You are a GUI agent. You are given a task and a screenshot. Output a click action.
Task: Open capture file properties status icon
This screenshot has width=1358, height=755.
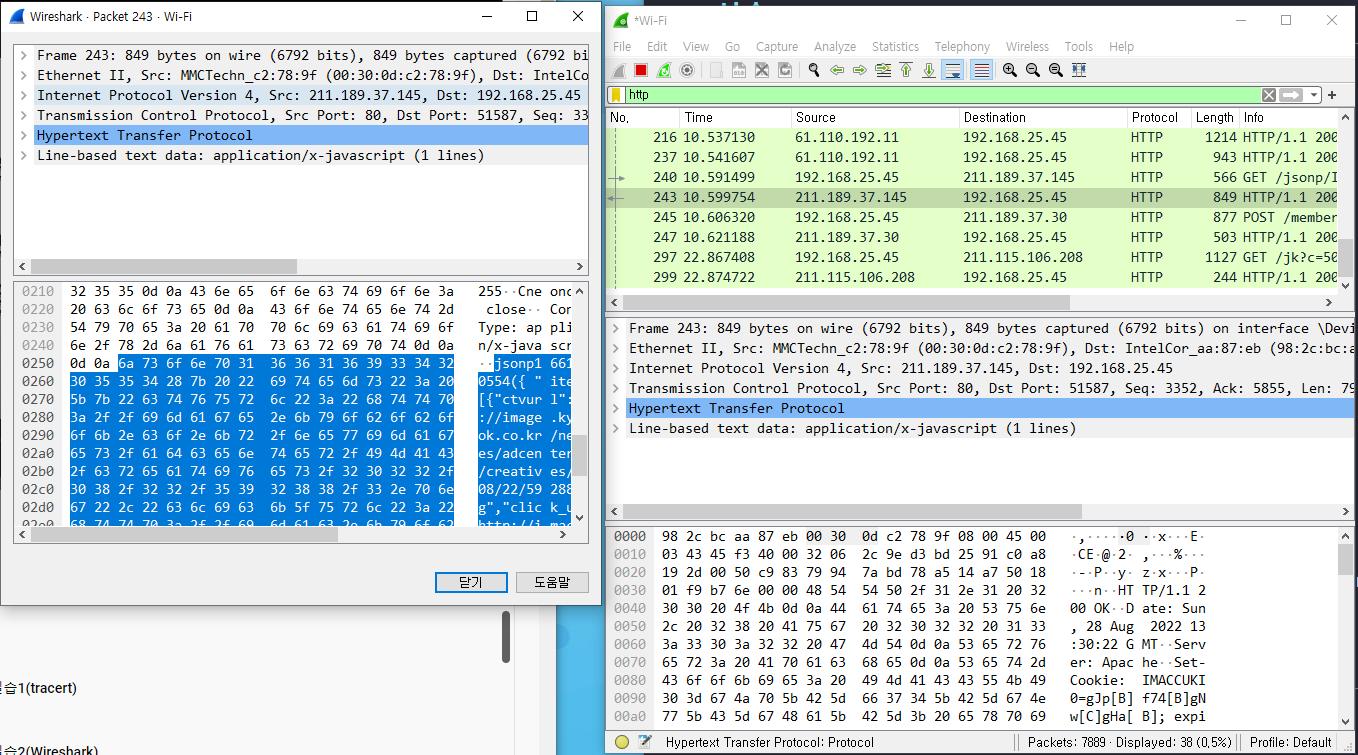(x=645, y=742)
